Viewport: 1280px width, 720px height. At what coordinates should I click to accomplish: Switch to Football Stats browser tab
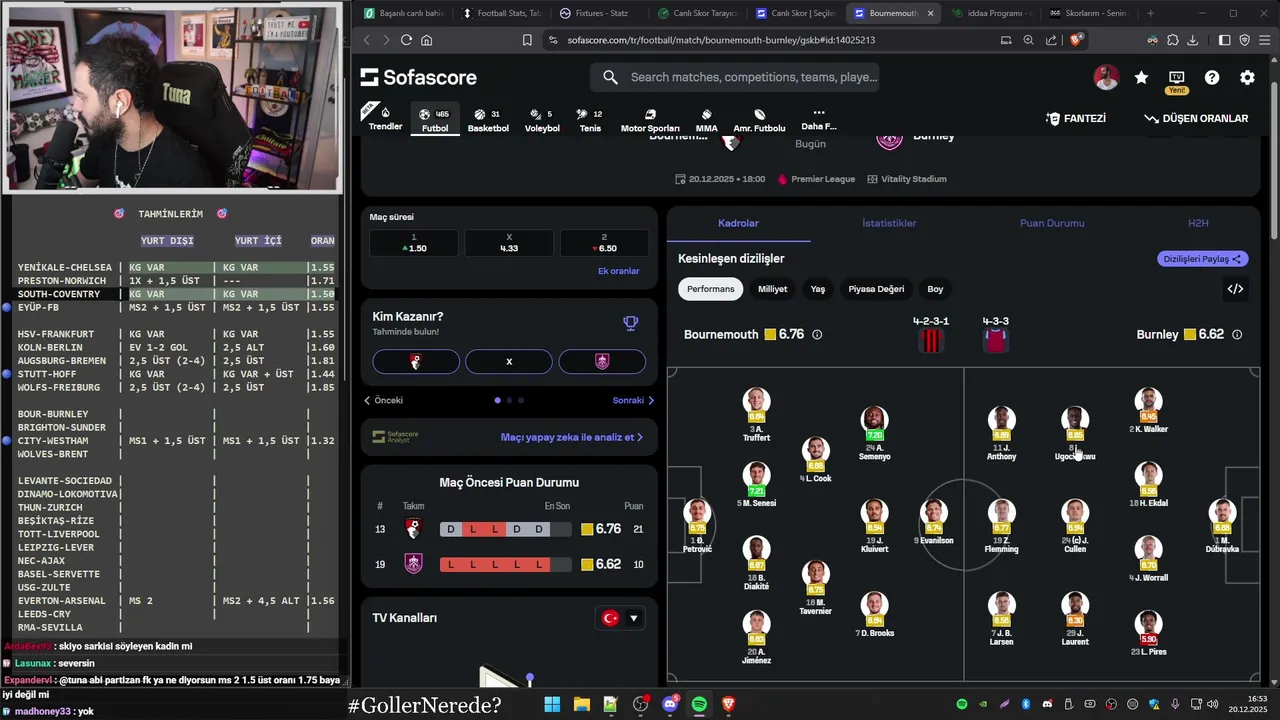[500, 13]
